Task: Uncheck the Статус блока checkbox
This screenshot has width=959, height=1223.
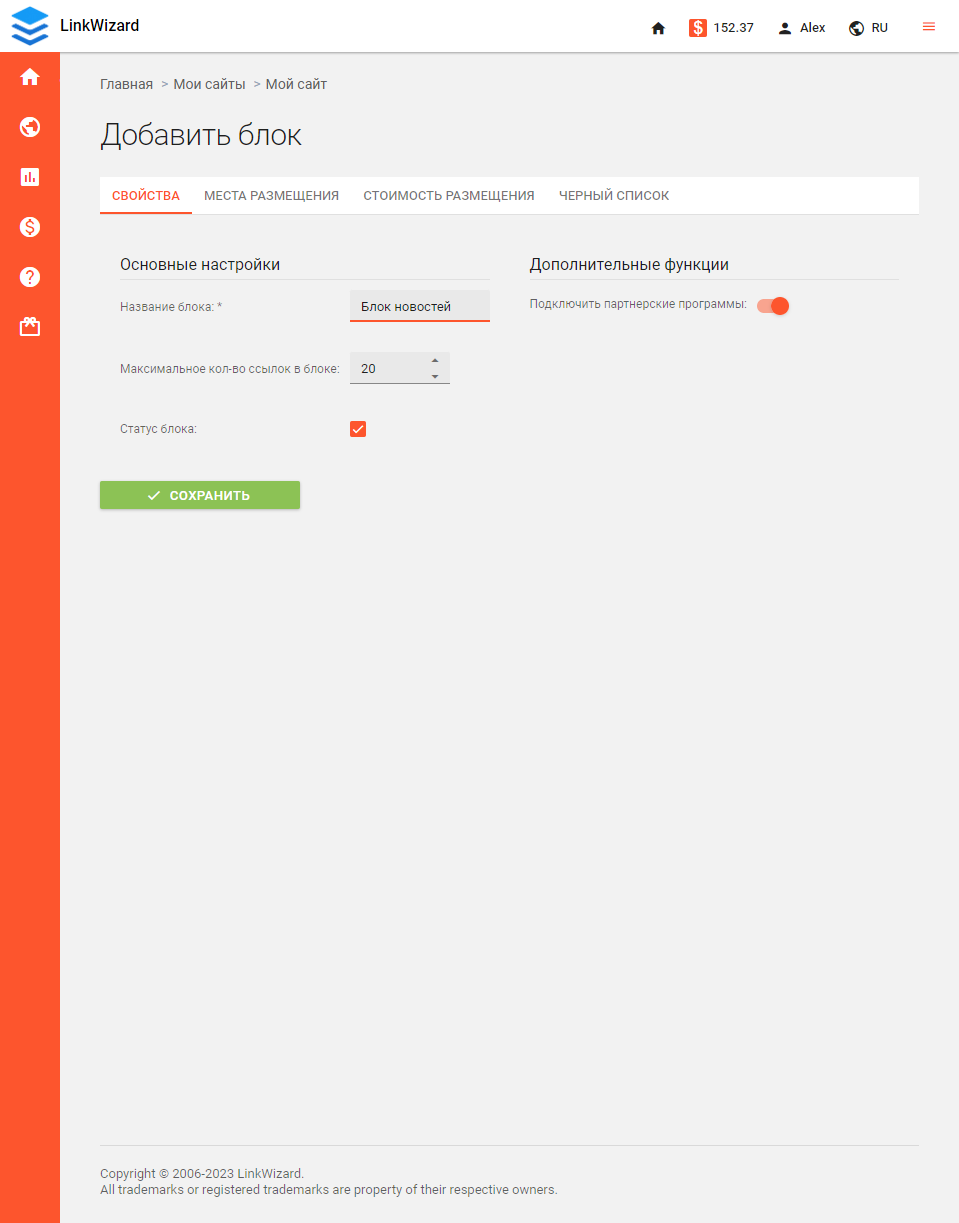Action: click(358, 428)
